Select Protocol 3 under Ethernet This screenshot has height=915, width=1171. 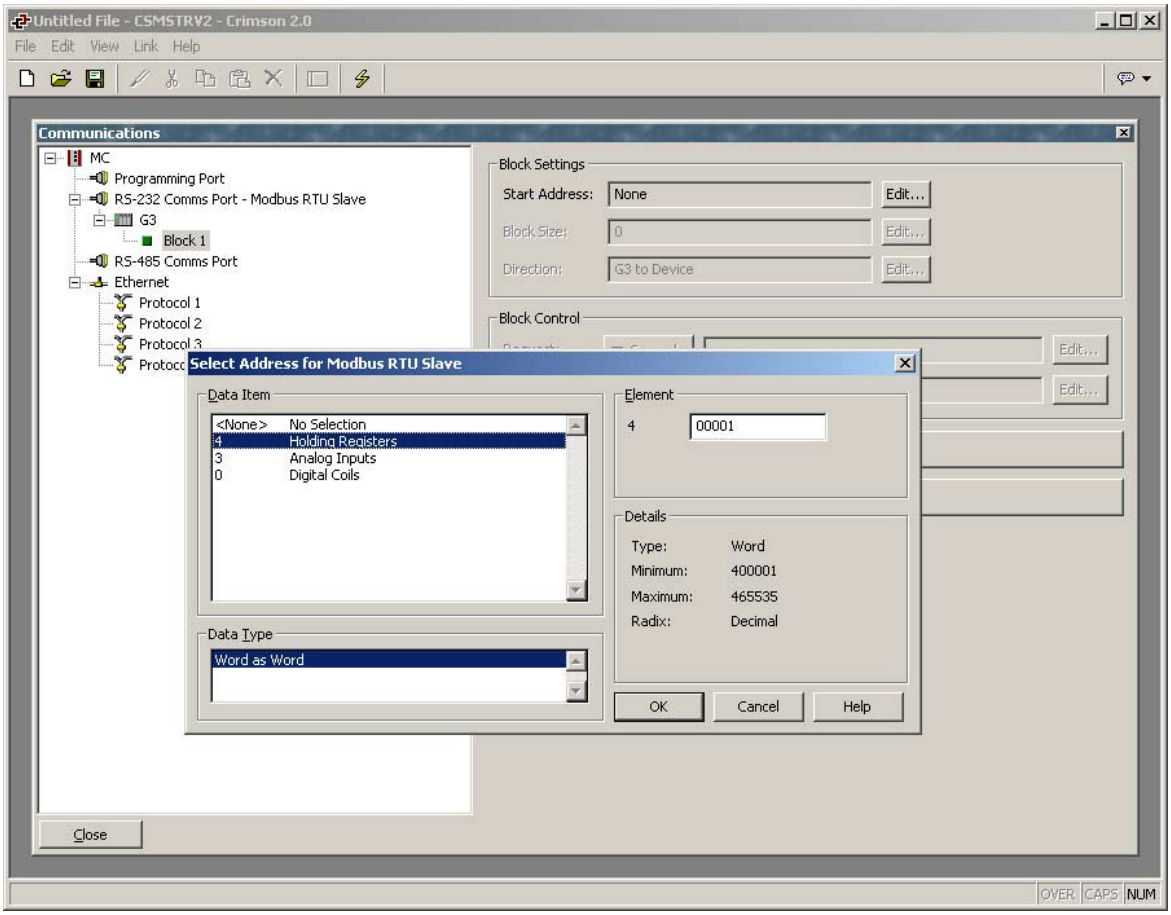[170, 344]
